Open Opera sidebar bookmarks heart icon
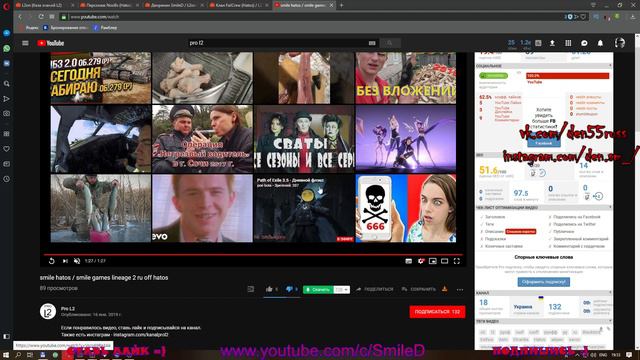The width and height of the screenshot is (640, 360). coord(7,149)
